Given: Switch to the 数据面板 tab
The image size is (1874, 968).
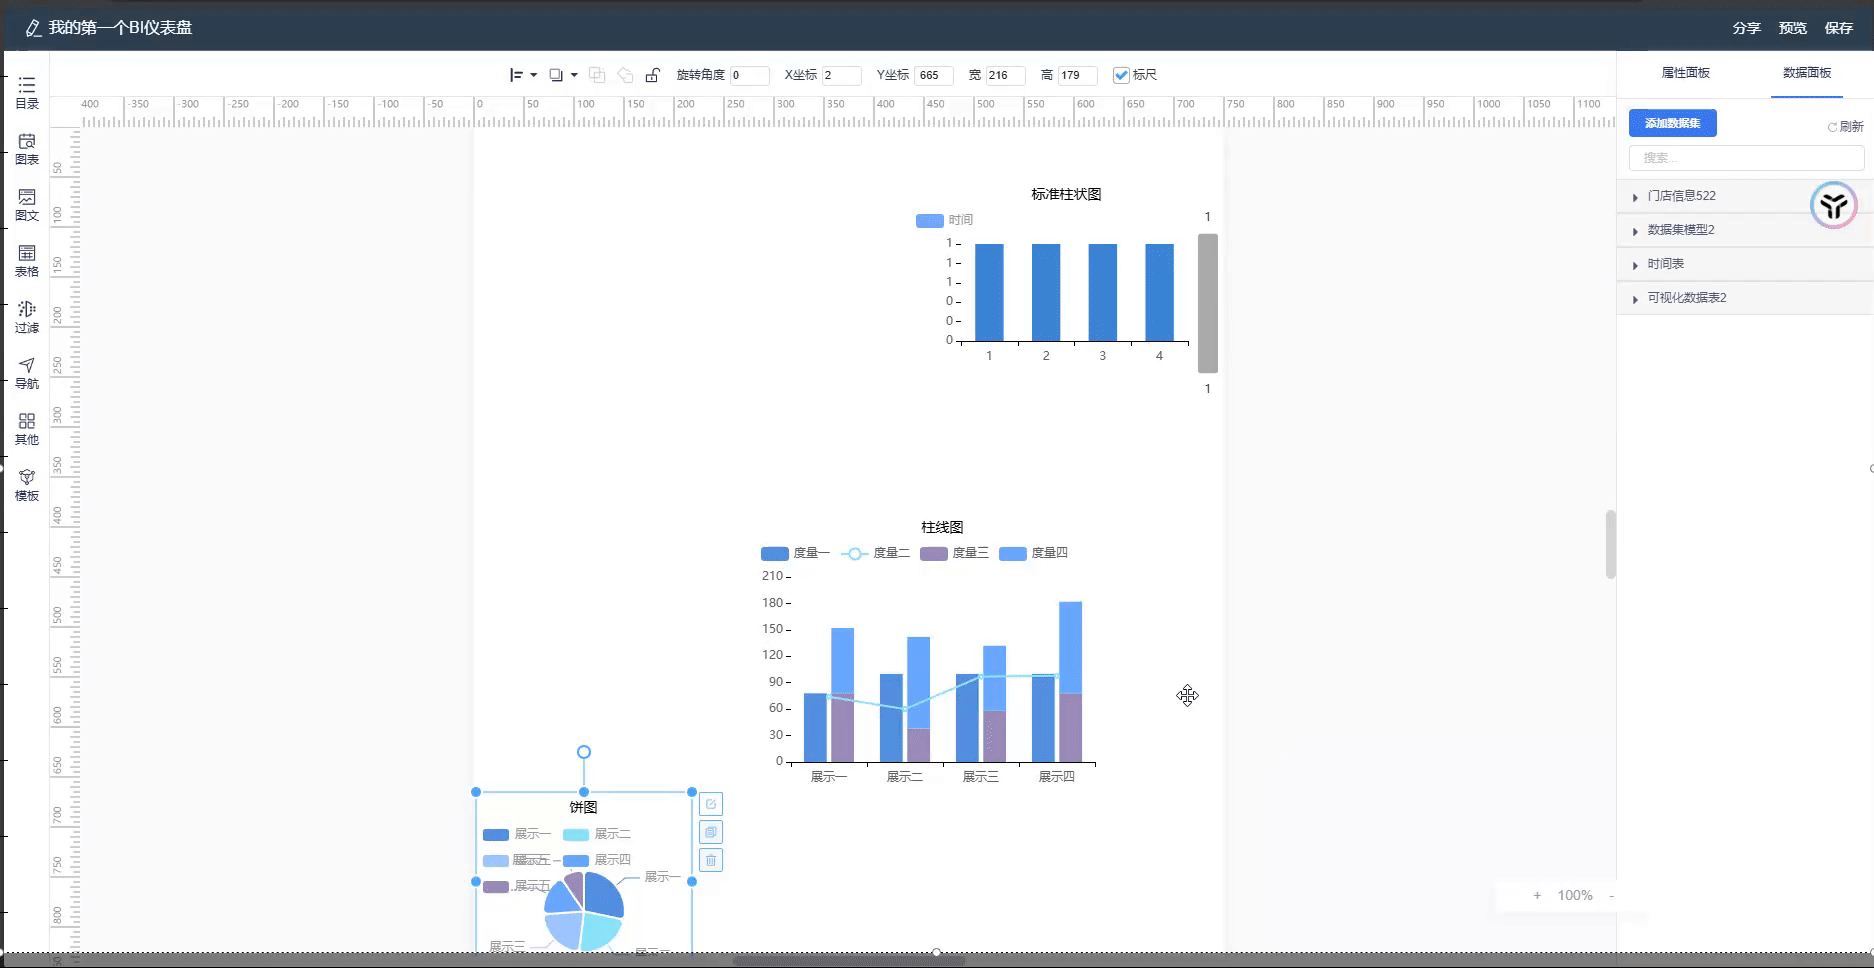Looking at the screenshot, I should pyautogui.click(x=1807, y=73).
